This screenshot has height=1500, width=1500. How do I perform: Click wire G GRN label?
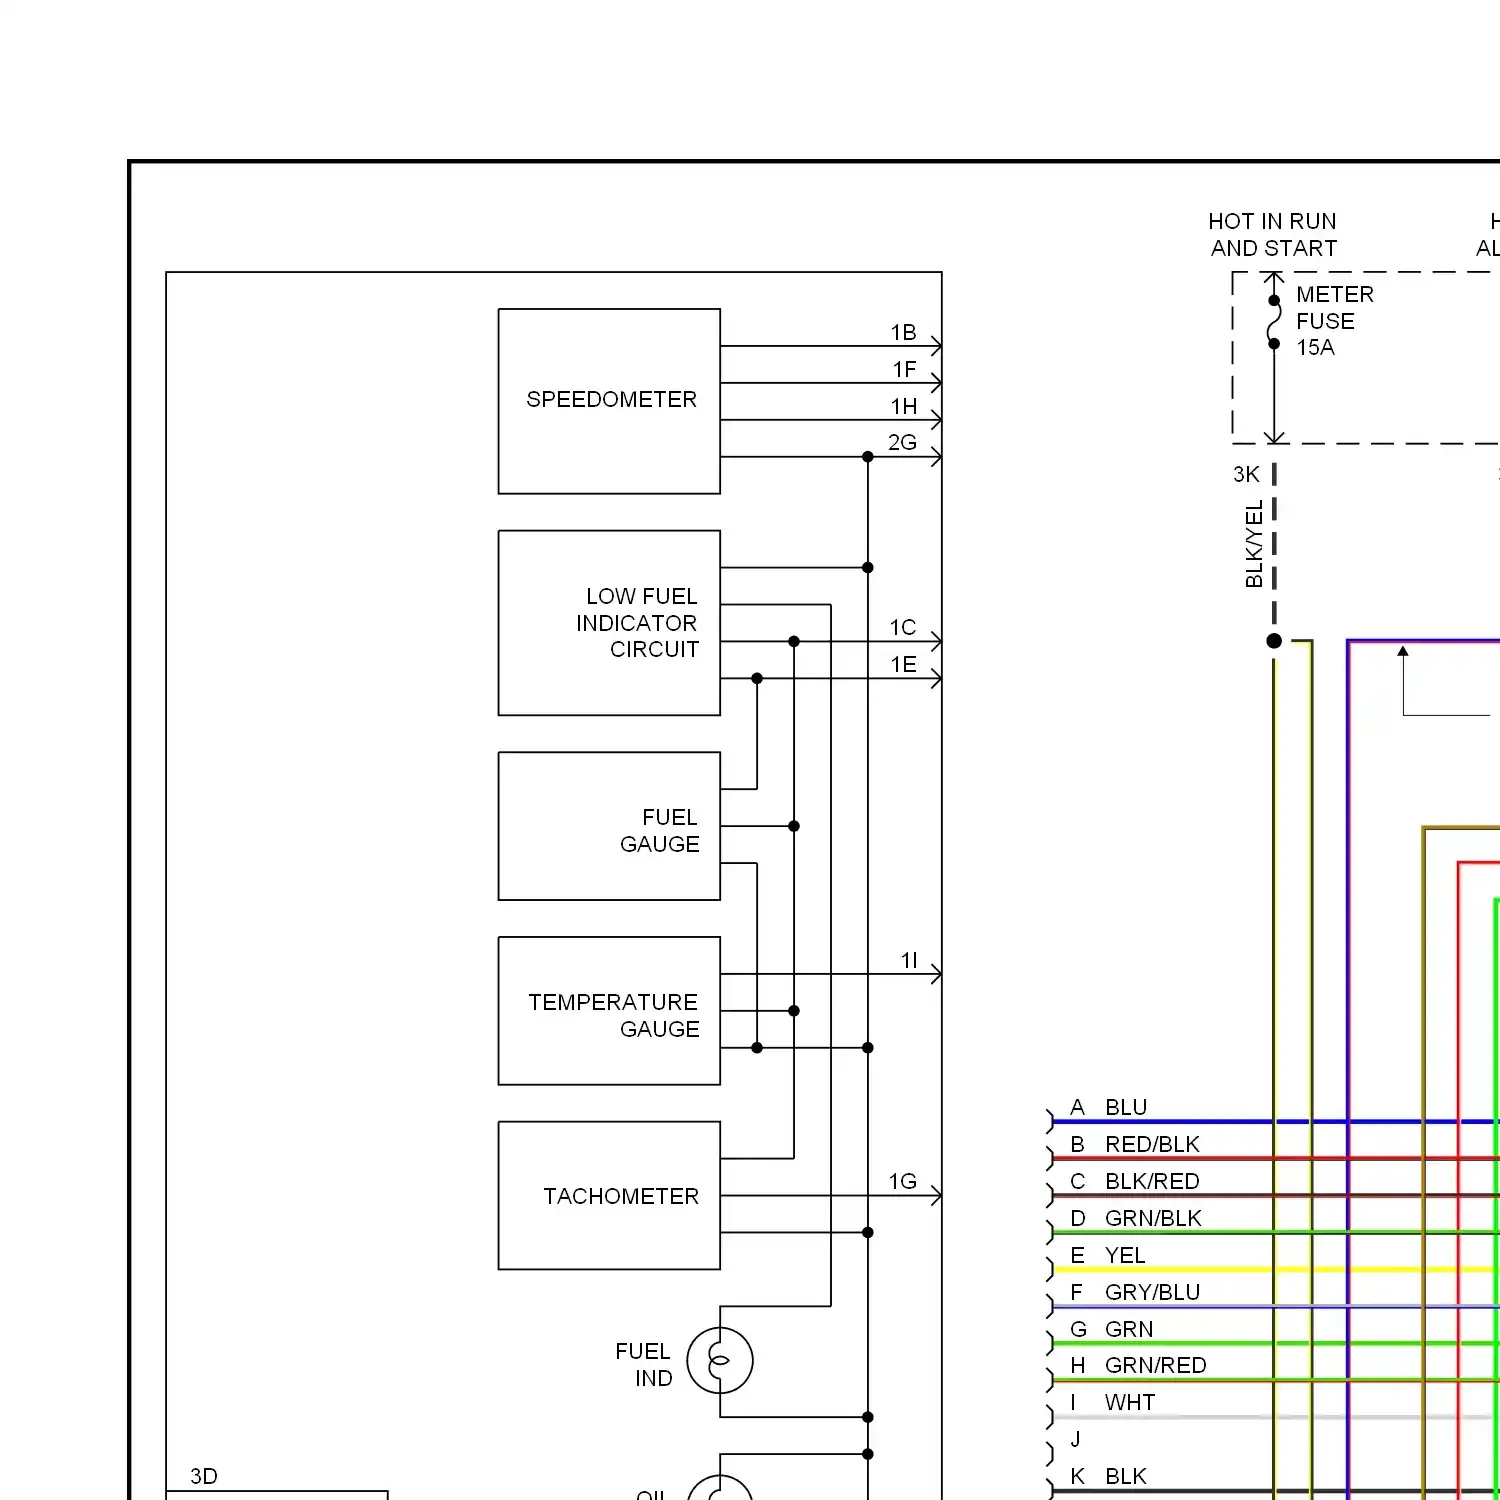pyautogui.click(x=1112, y=1329)
